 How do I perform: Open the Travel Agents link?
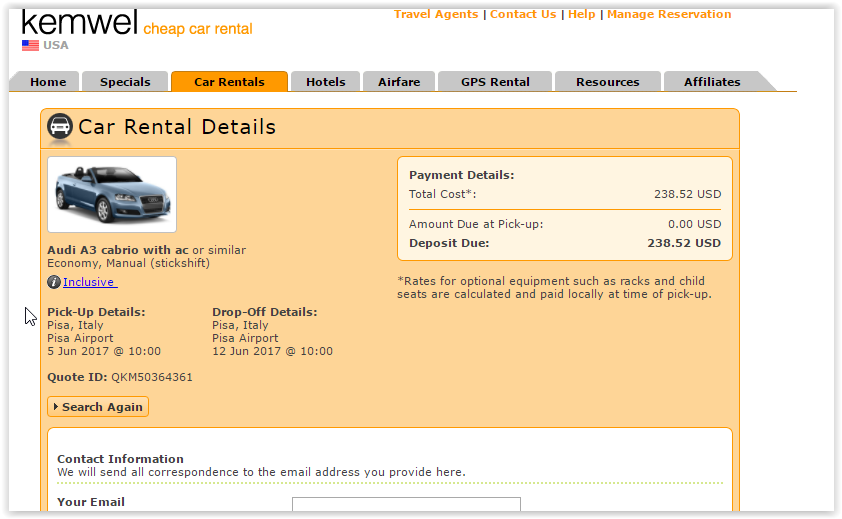(x=436, y=15)
